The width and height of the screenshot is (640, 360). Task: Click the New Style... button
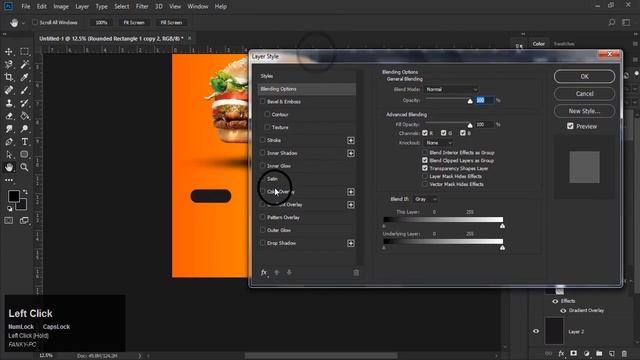click(584, 111)
